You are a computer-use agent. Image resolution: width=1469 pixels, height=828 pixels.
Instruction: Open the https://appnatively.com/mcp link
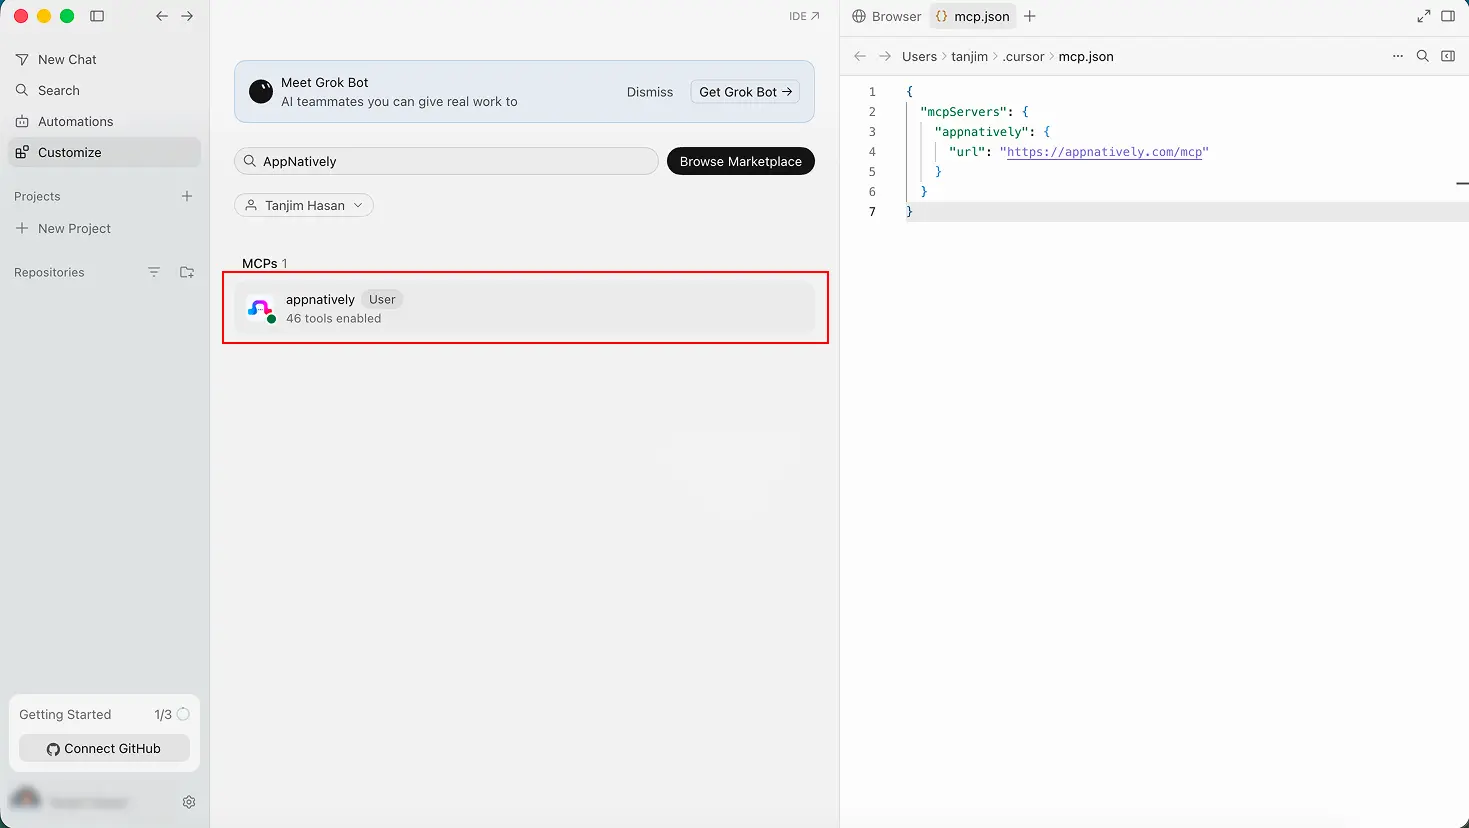pos(1104,152)
